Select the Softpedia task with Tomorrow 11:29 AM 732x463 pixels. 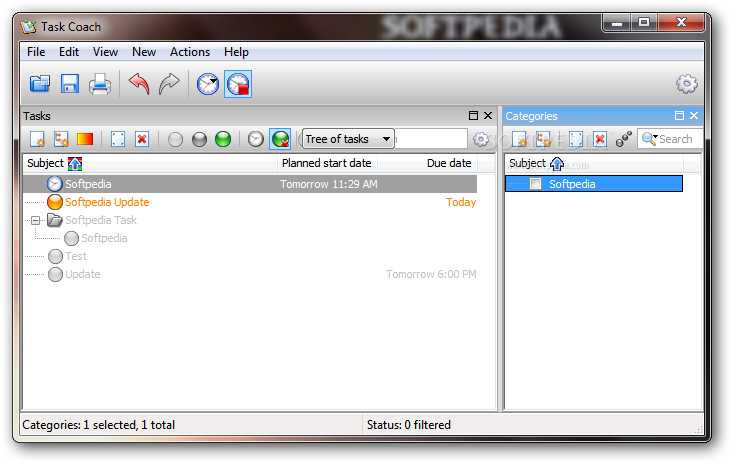tap(250, 184)
